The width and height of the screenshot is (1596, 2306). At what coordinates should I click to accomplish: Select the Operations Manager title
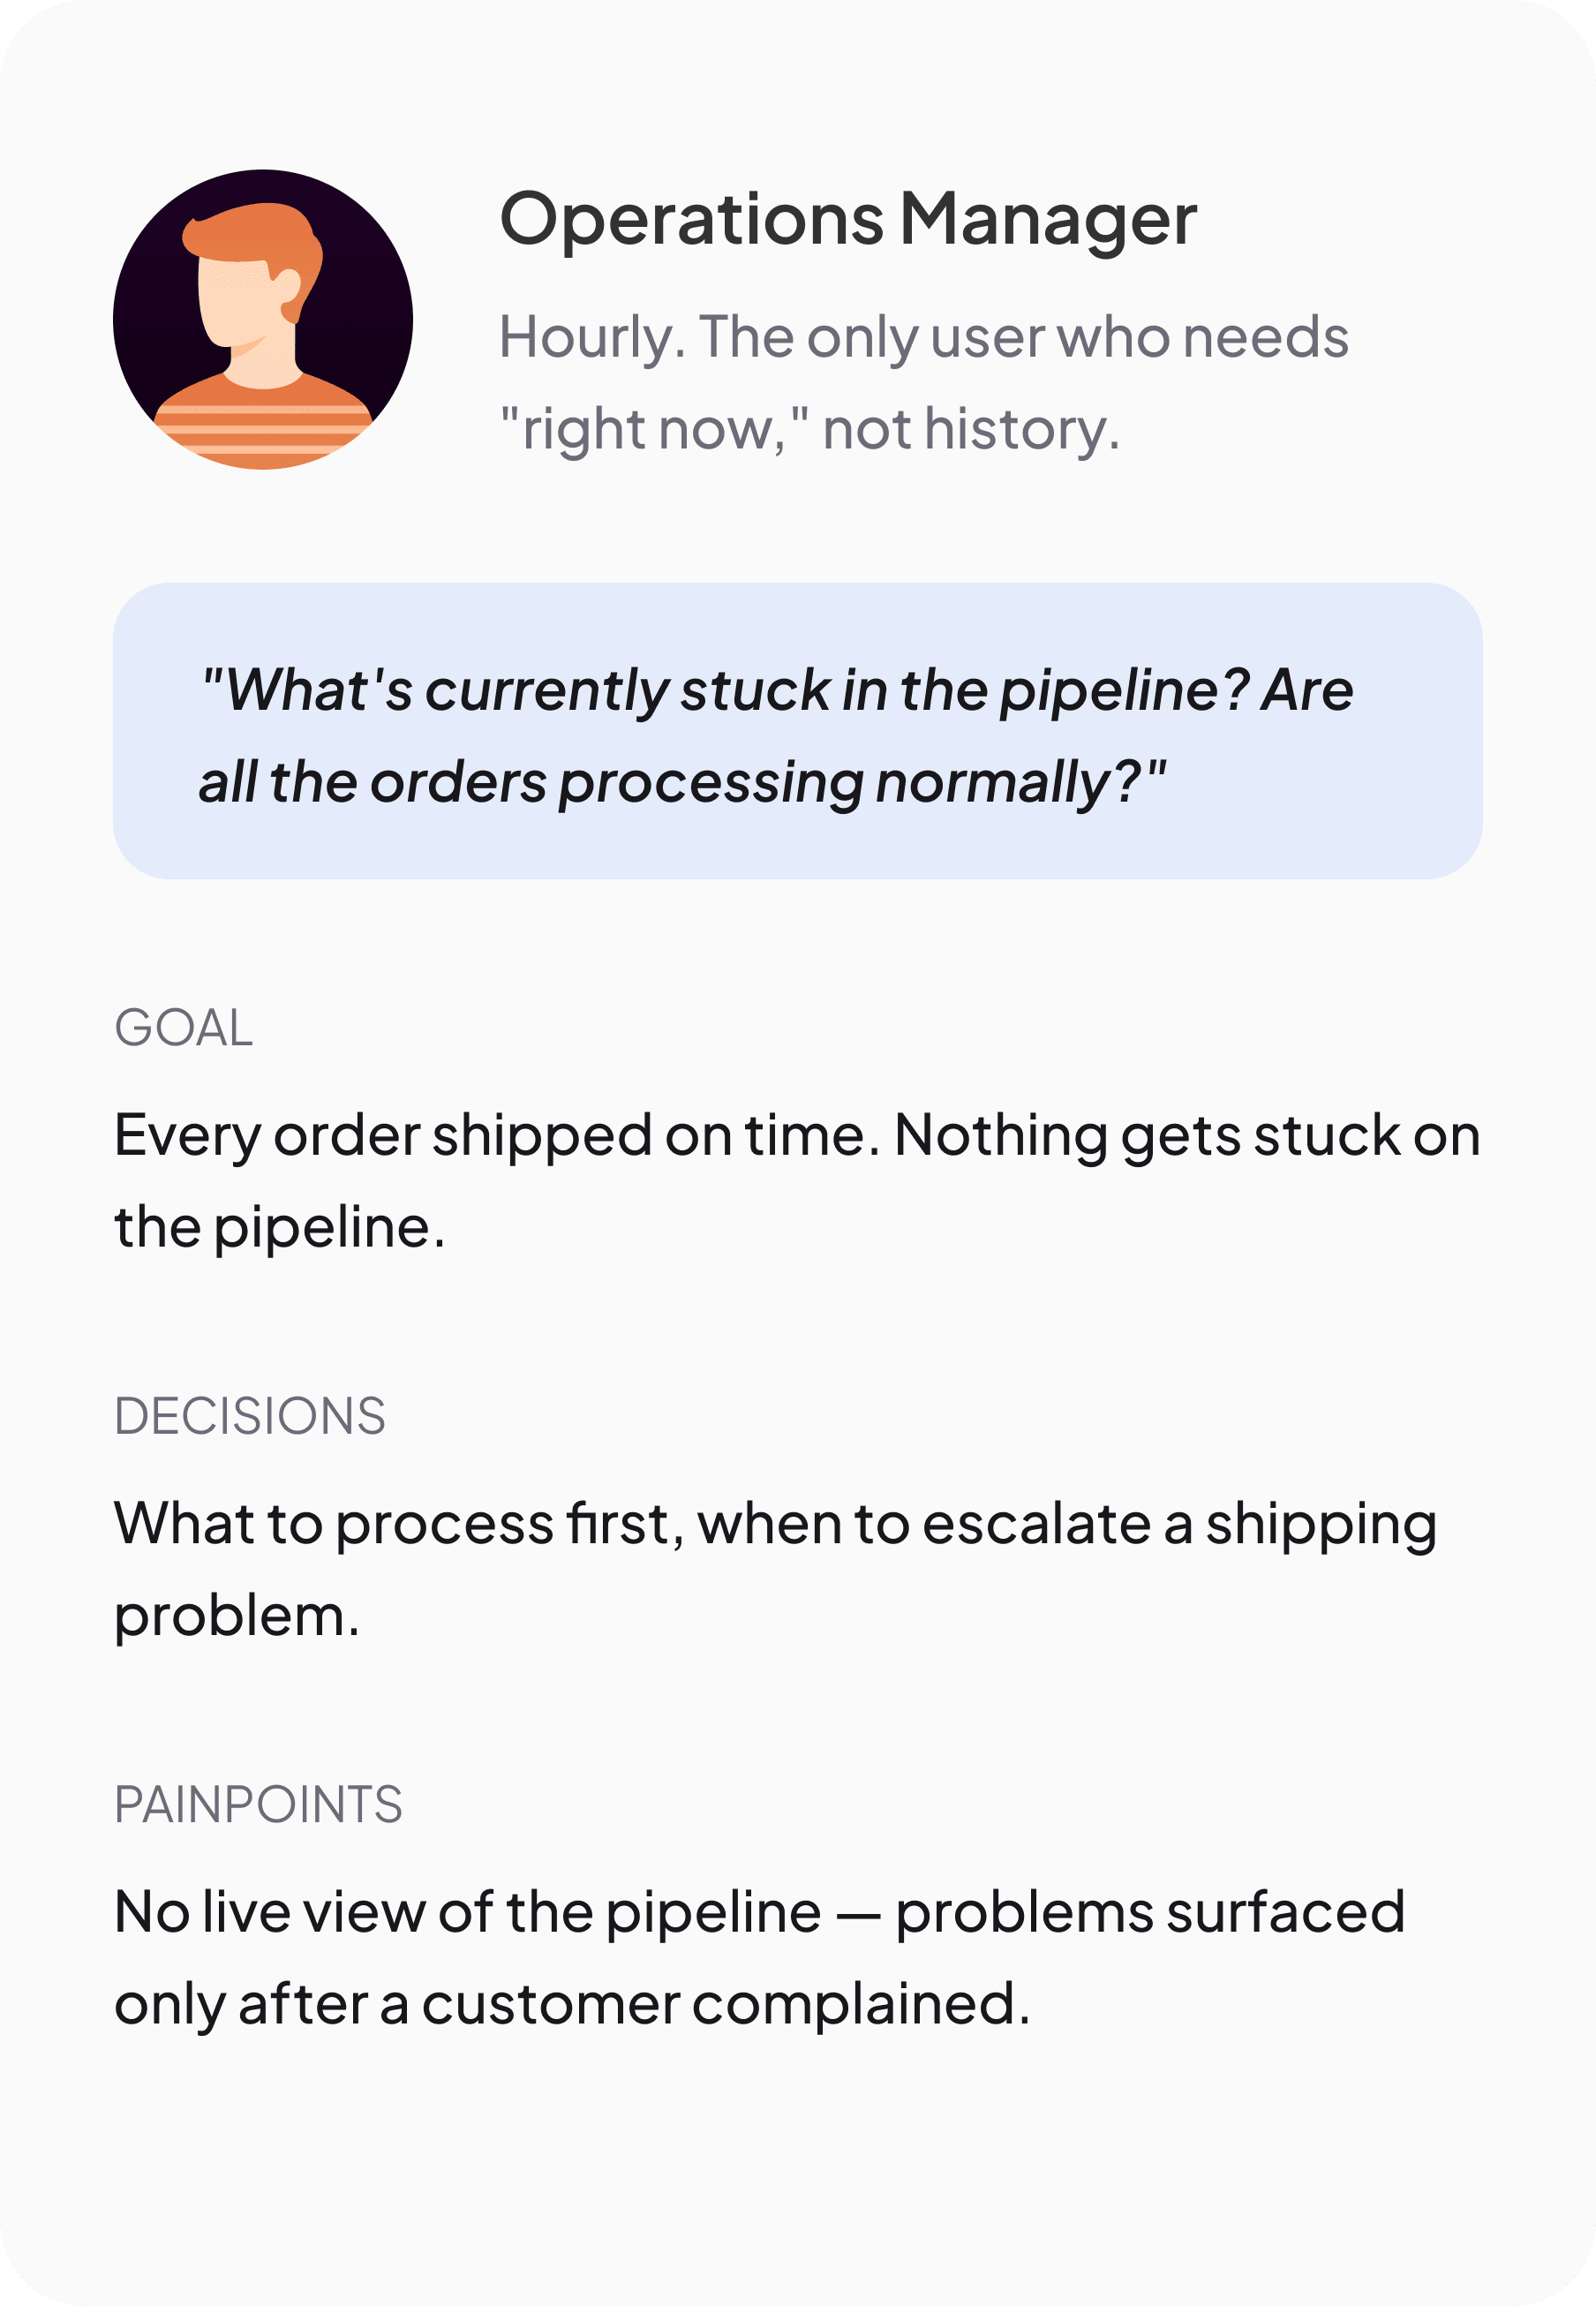point(848,219)
